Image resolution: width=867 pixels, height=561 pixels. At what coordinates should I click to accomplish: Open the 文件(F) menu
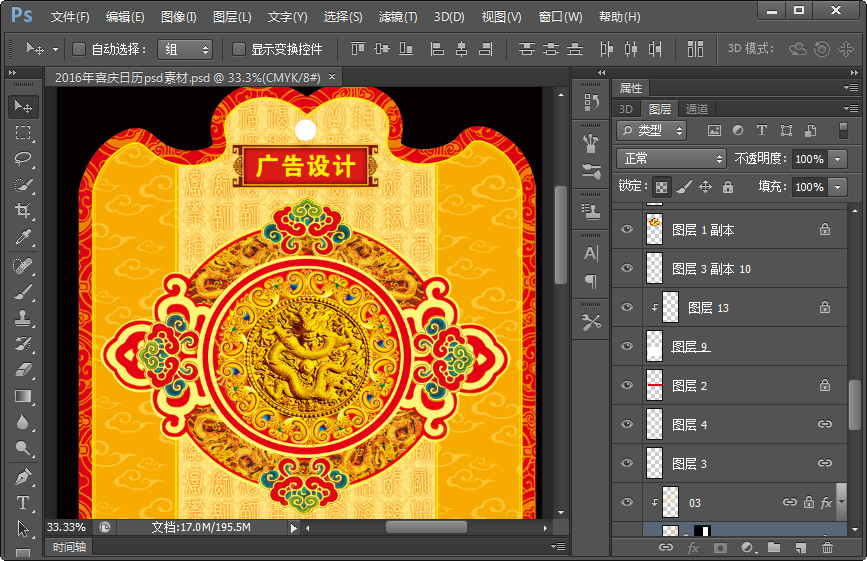coord(70,17)
